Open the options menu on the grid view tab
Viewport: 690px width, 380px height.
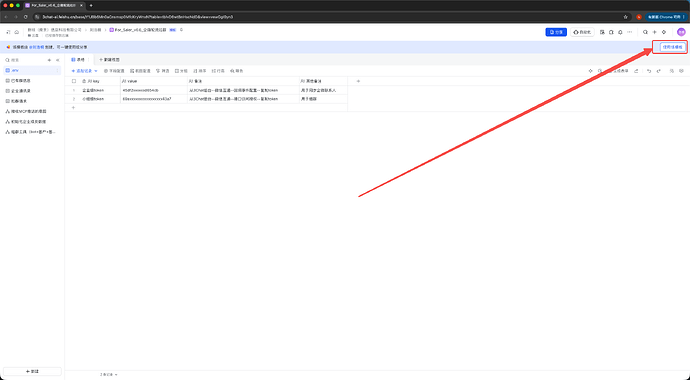89,59
